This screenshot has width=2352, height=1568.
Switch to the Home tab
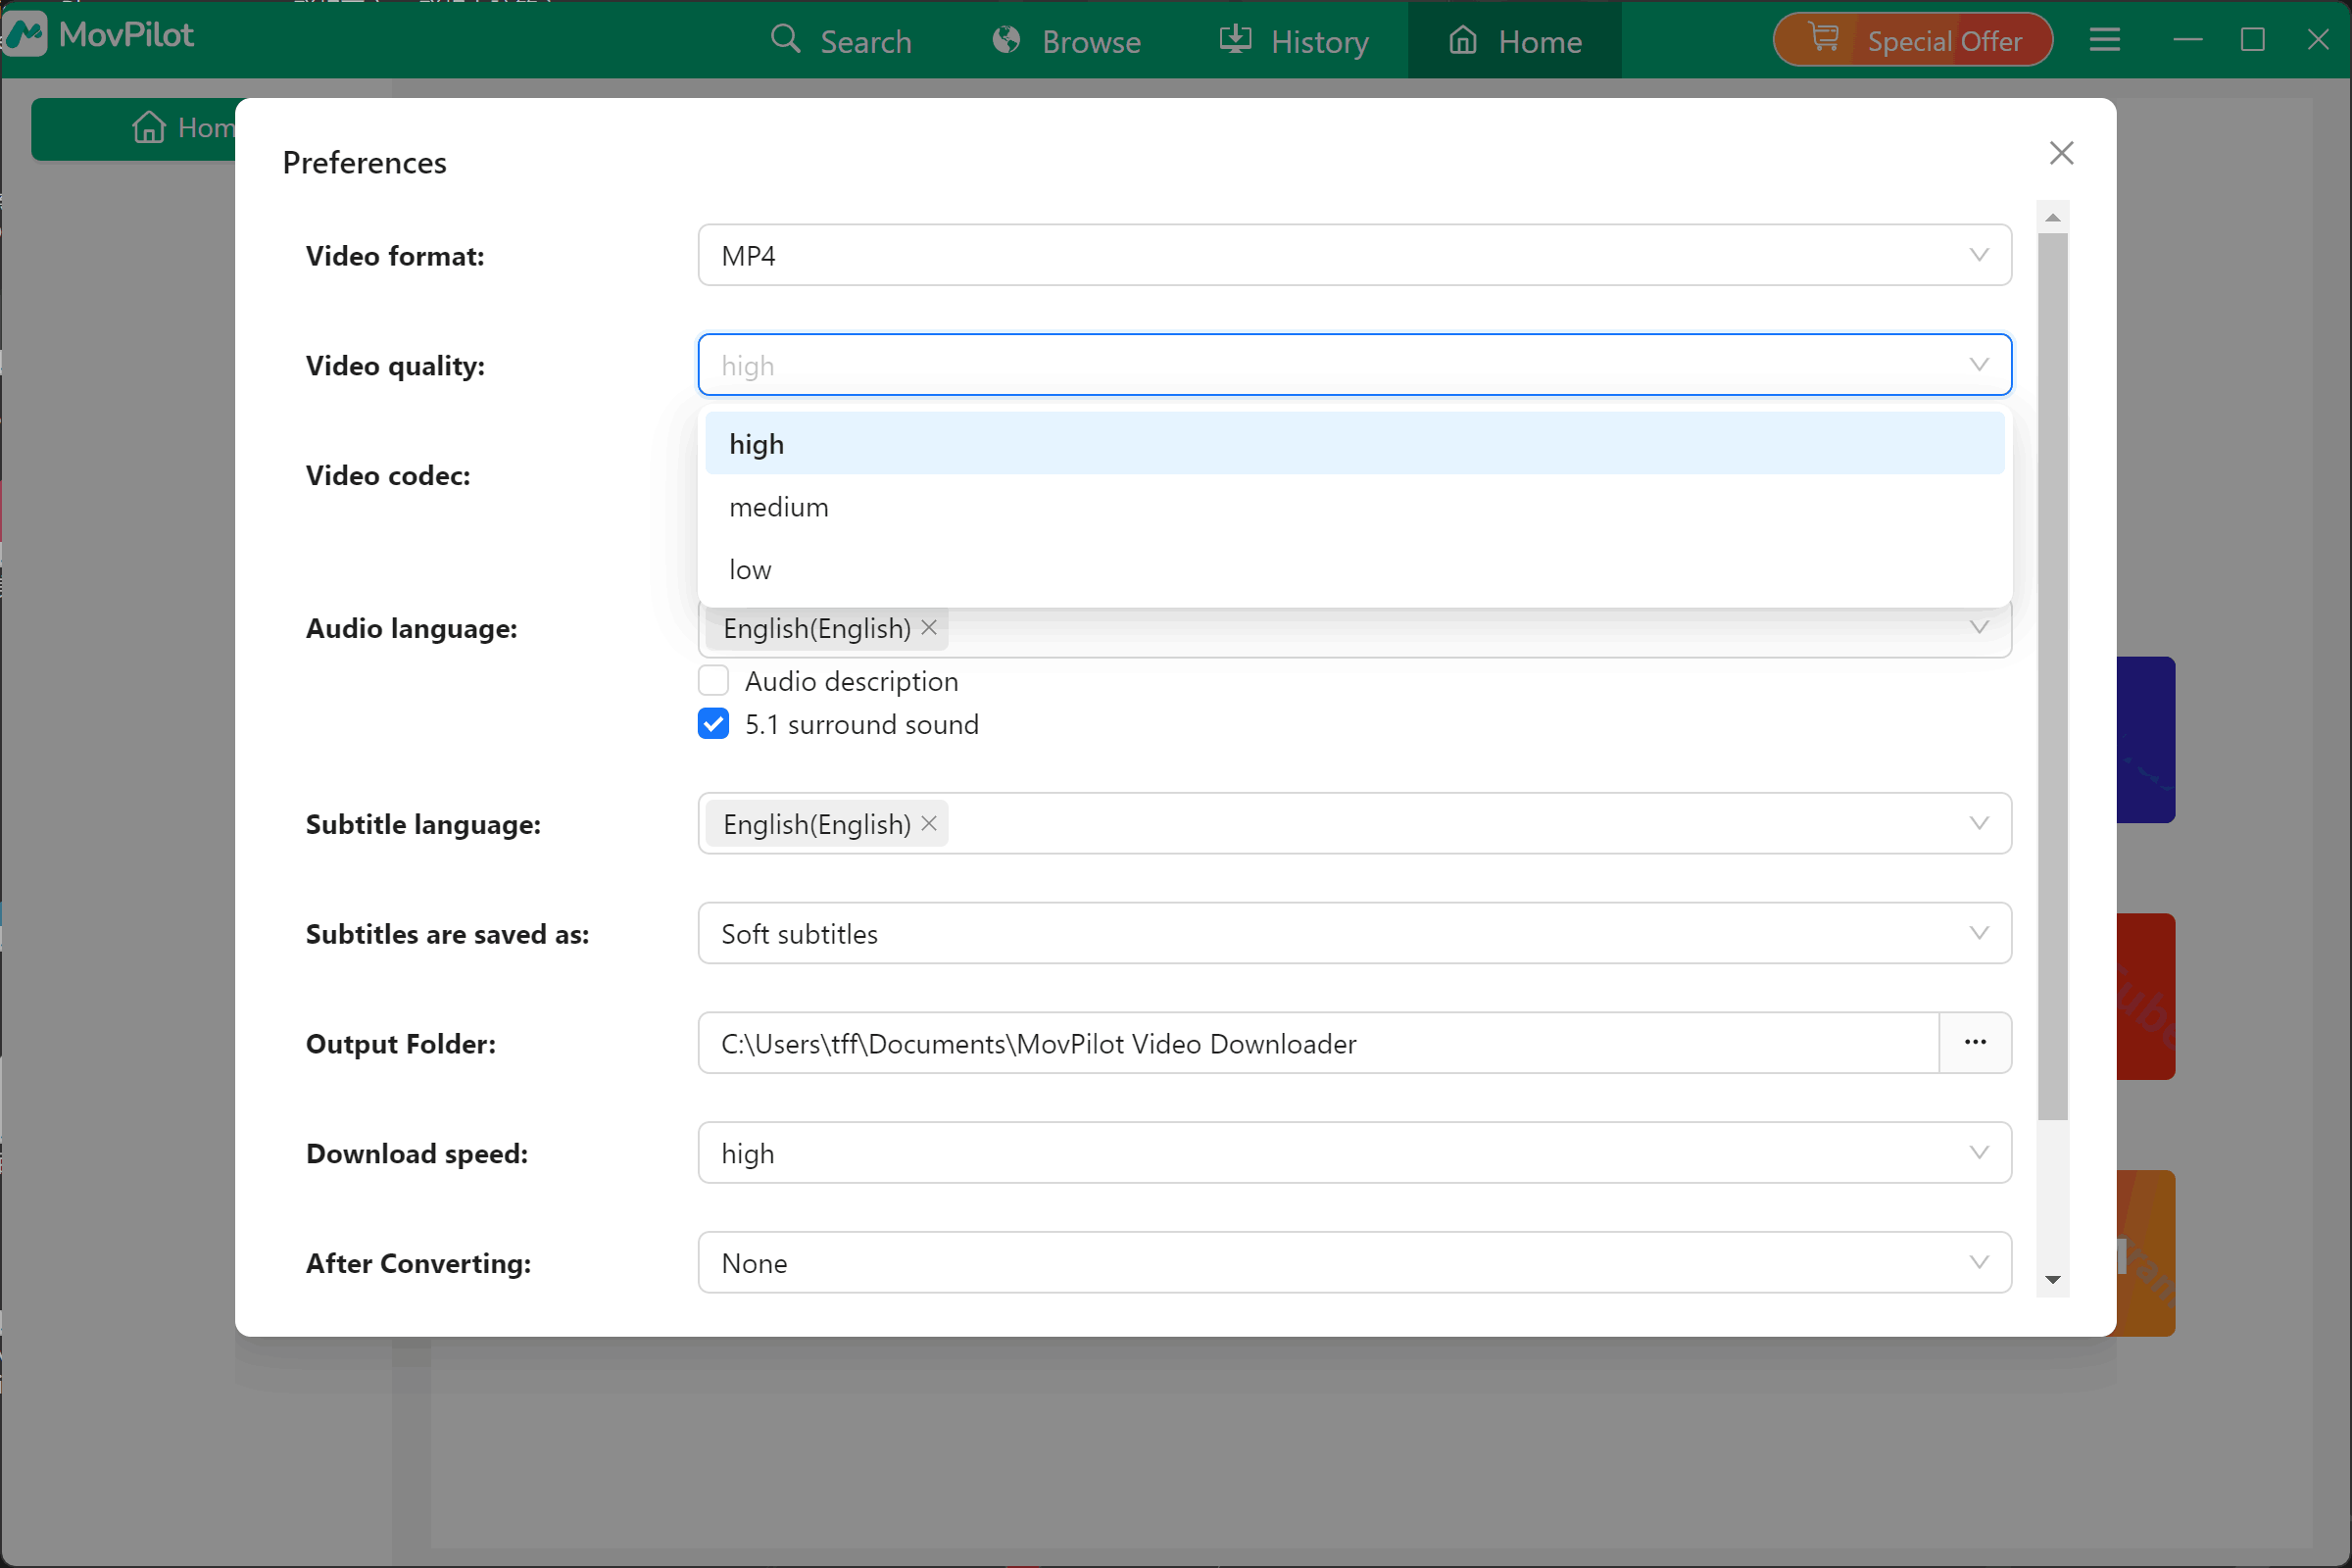pyautogui.click(x=1515, y=41)
